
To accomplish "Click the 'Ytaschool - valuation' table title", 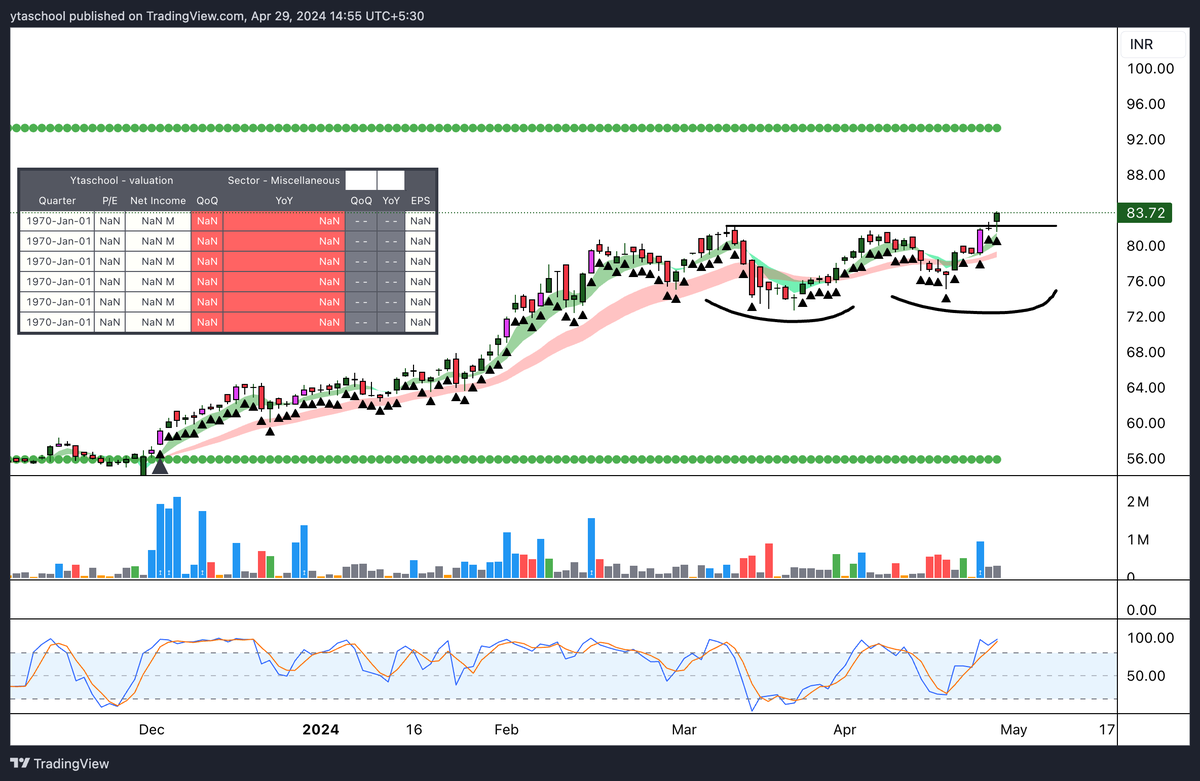I will 120,181.
